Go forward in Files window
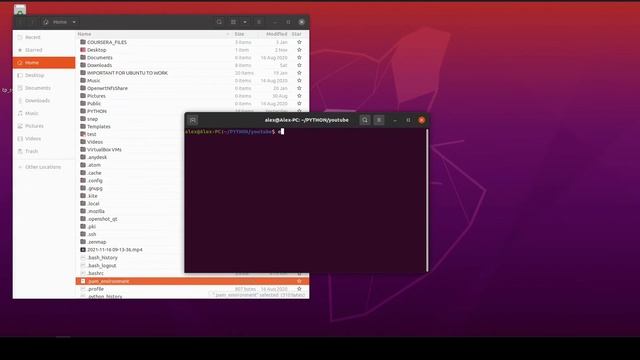Viewport: 640px width, 360px height. coord(32,22)
